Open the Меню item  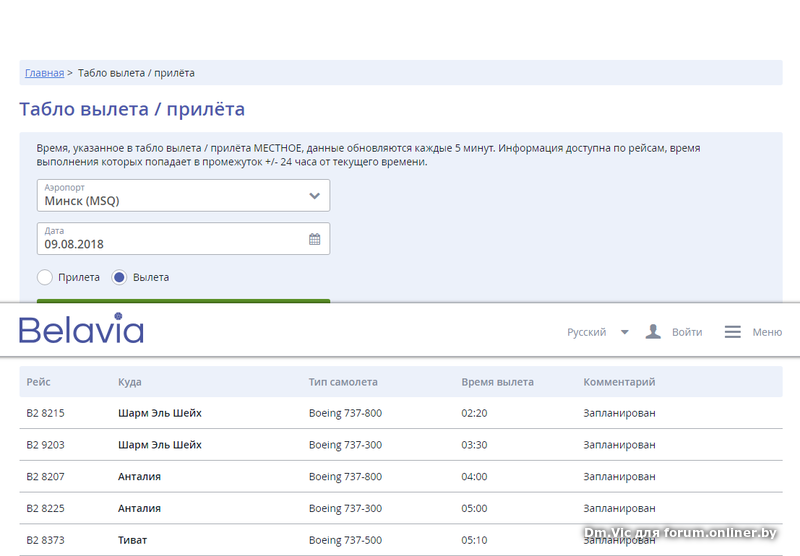(767, 332)
